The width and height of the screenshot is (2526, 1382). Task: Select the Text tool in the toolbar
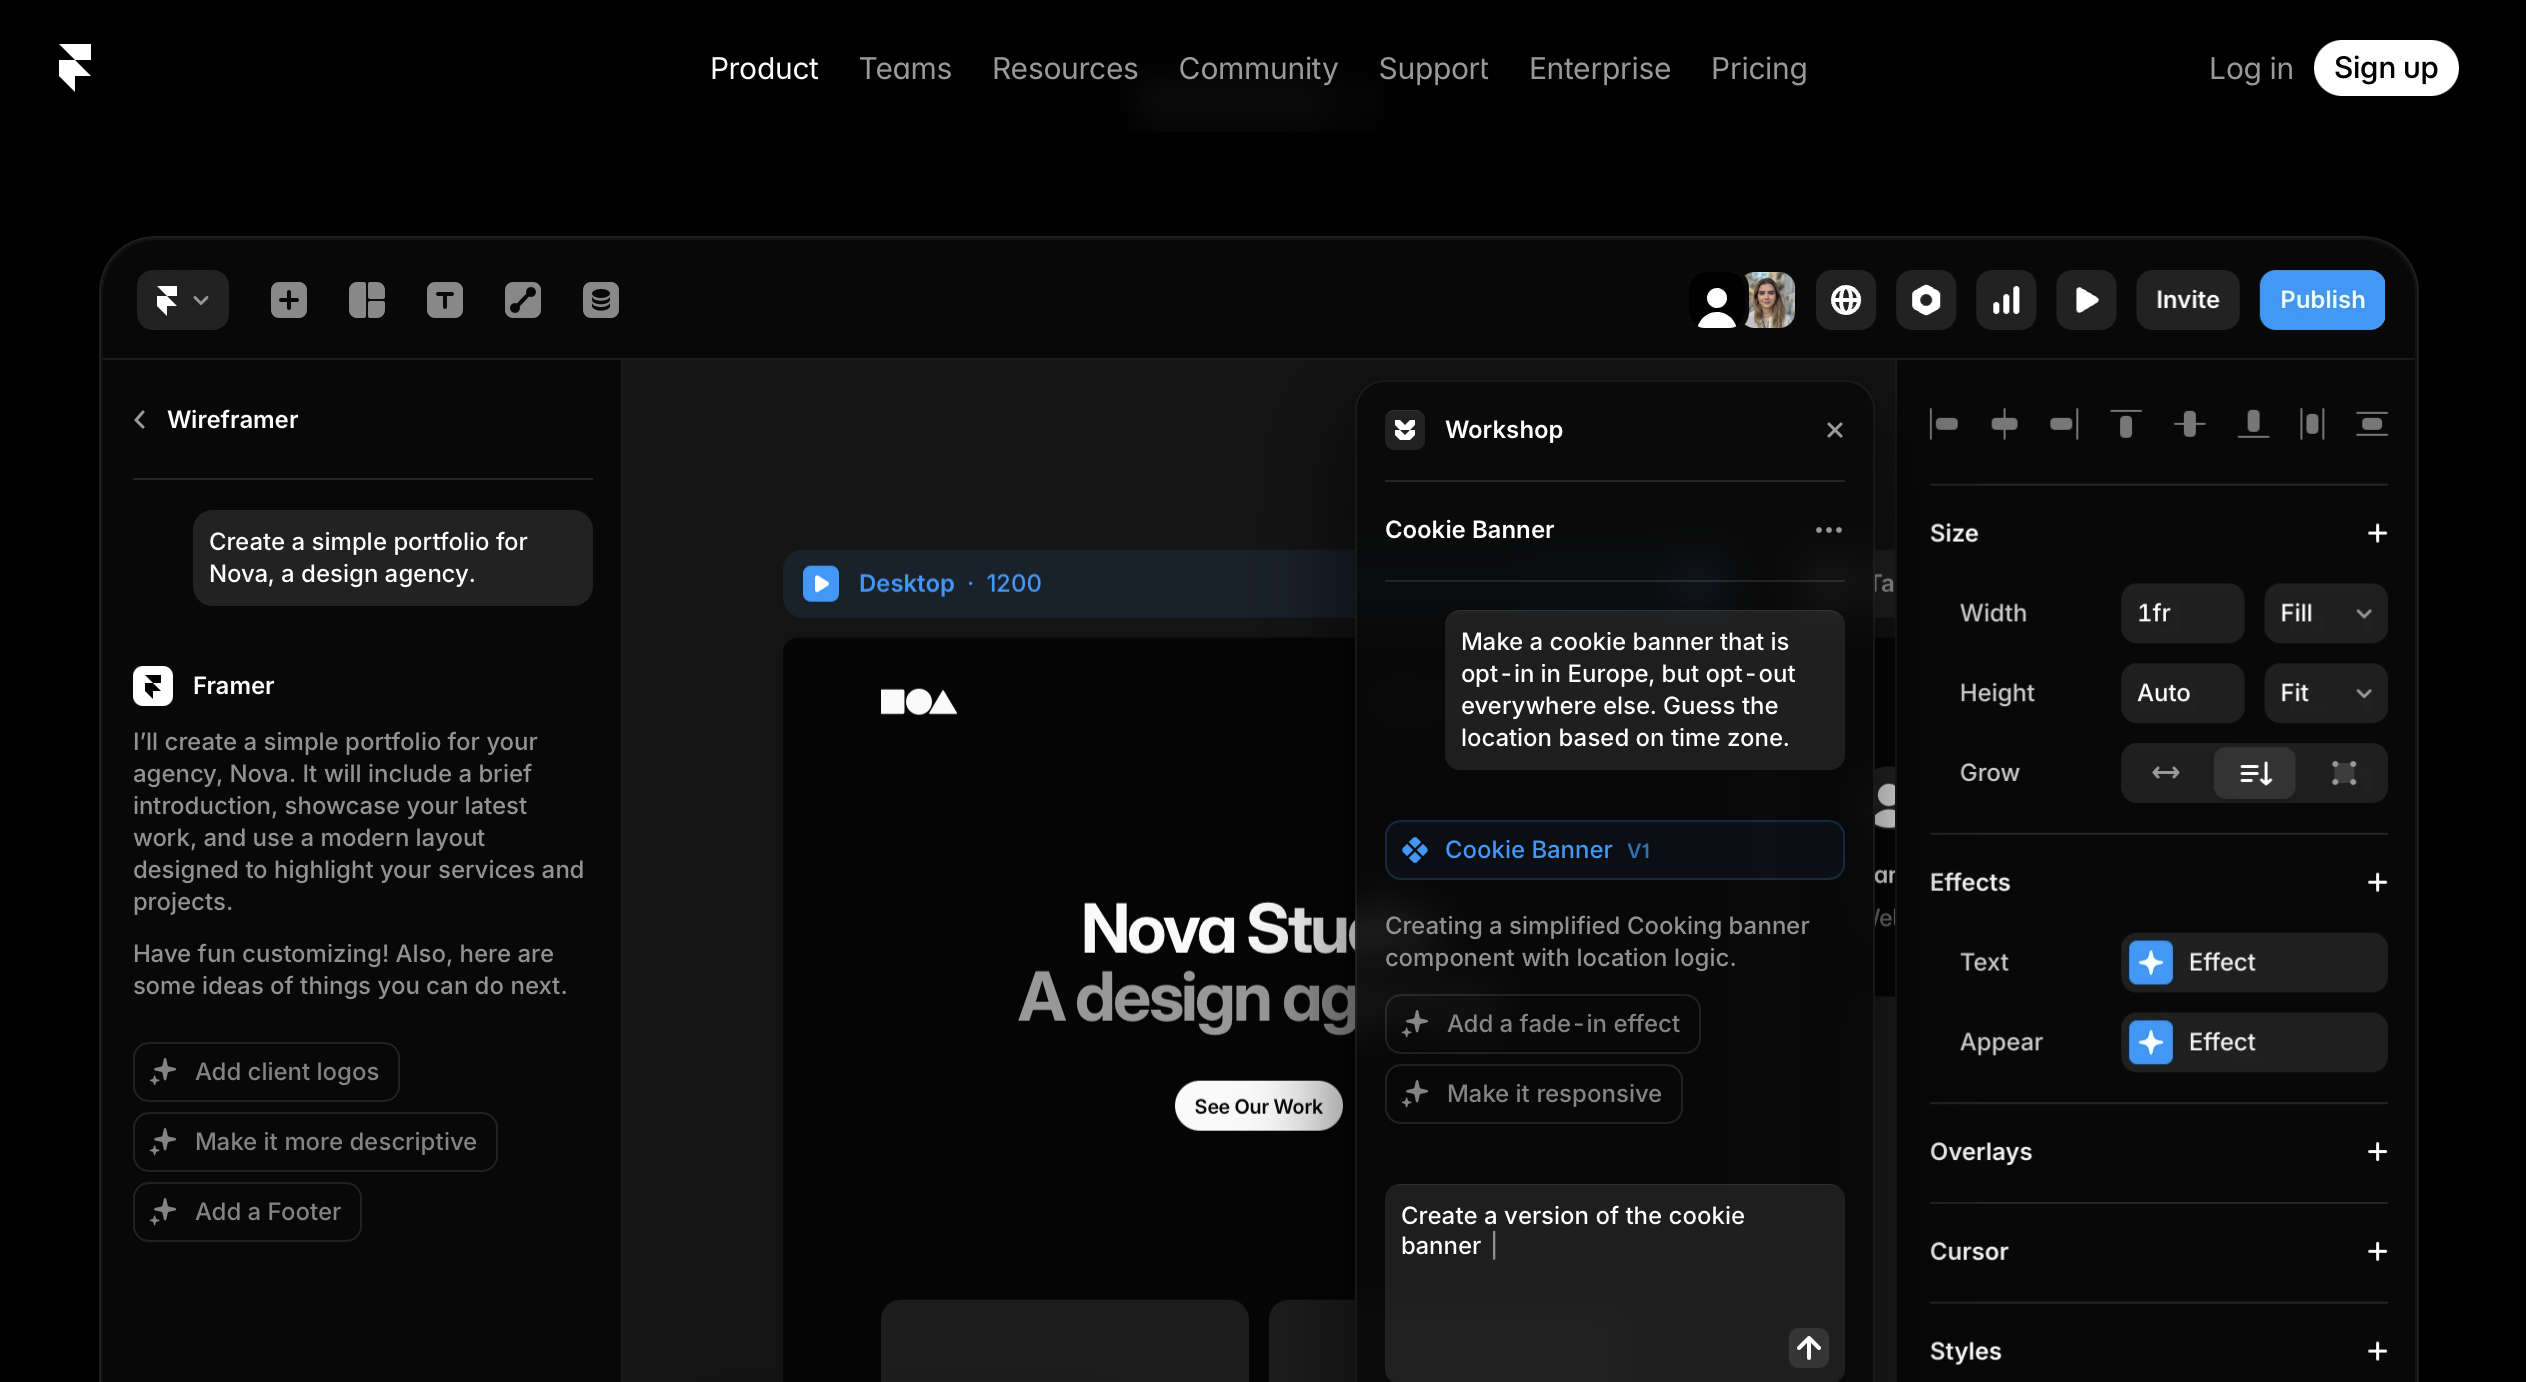click(x=444, y=299)
